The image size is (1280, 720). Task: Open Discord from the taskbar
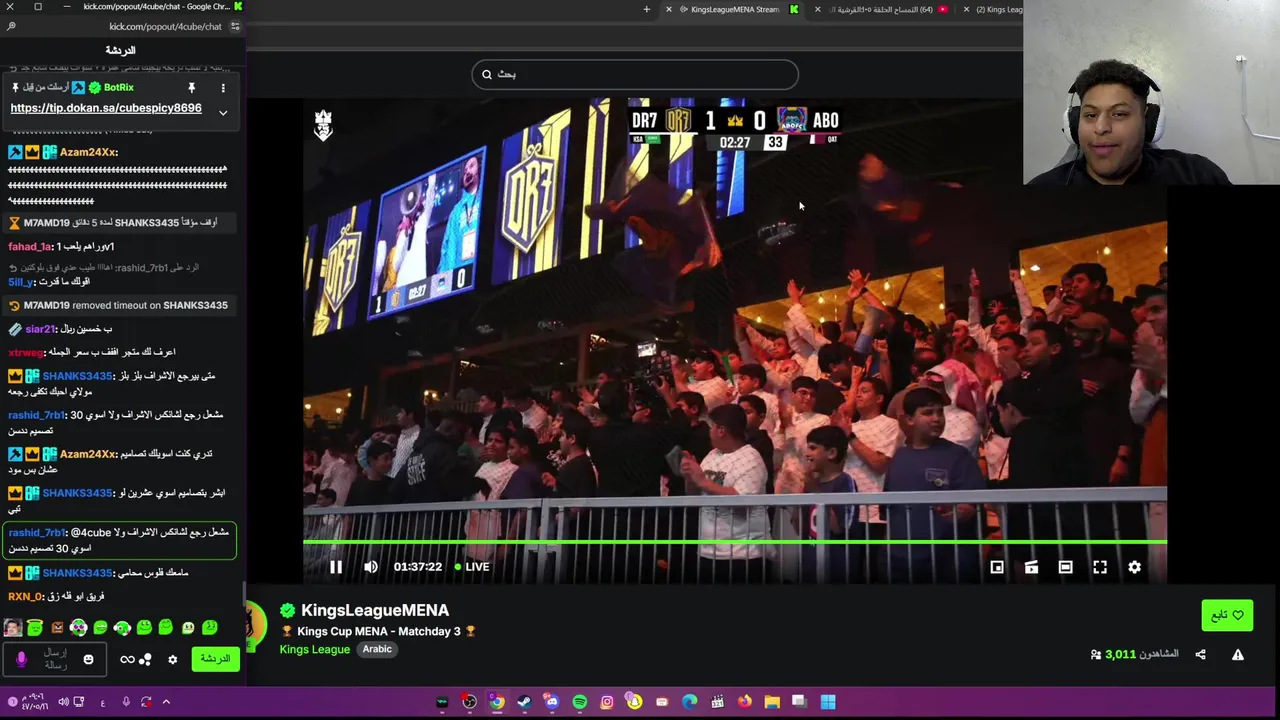coord(551,702)
